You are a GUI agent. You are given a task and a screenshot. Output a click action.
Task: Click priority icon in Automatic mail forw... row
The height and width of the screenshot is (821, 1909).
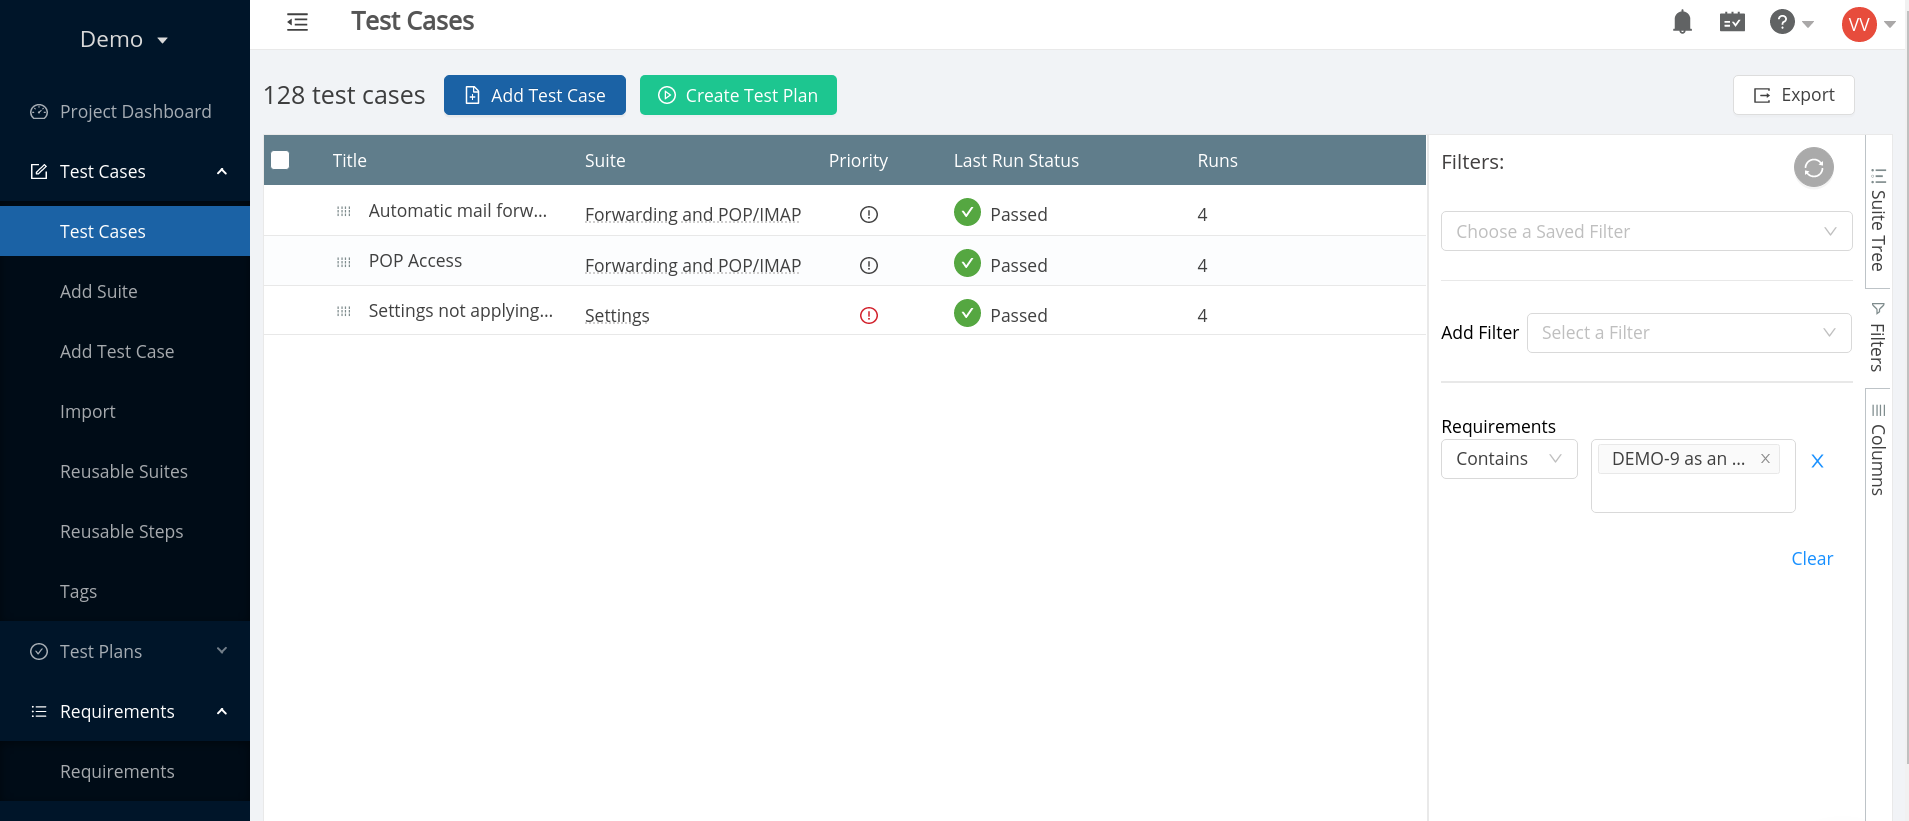(869, 214)
